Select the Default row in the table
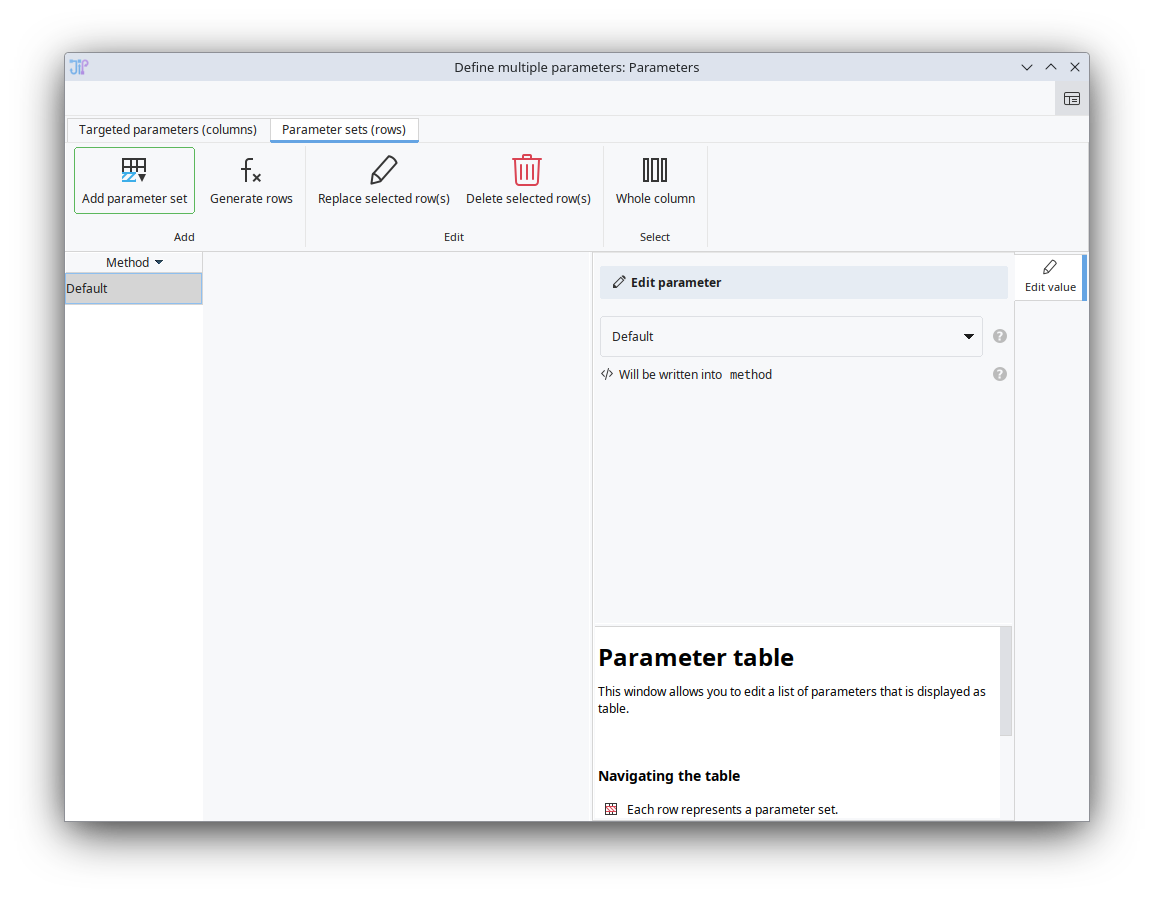The height and width of the screenshot is (898, 1154). coord(133,289)
